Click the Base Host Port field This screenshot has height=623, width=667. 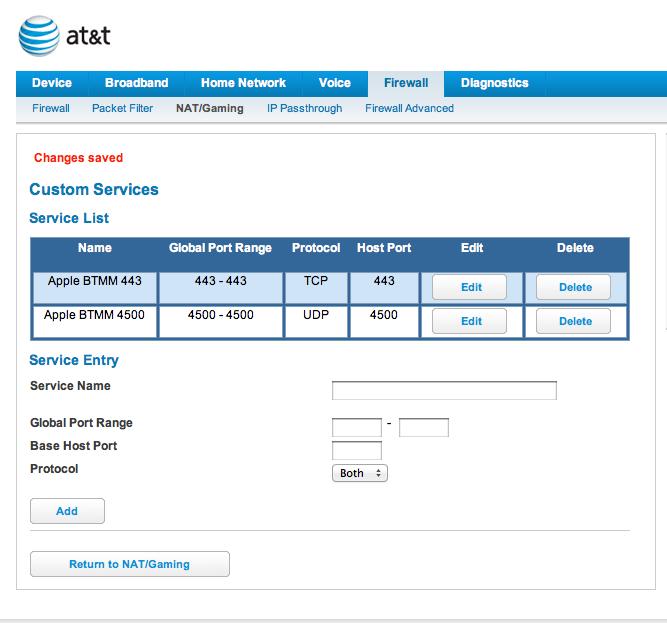357,450
